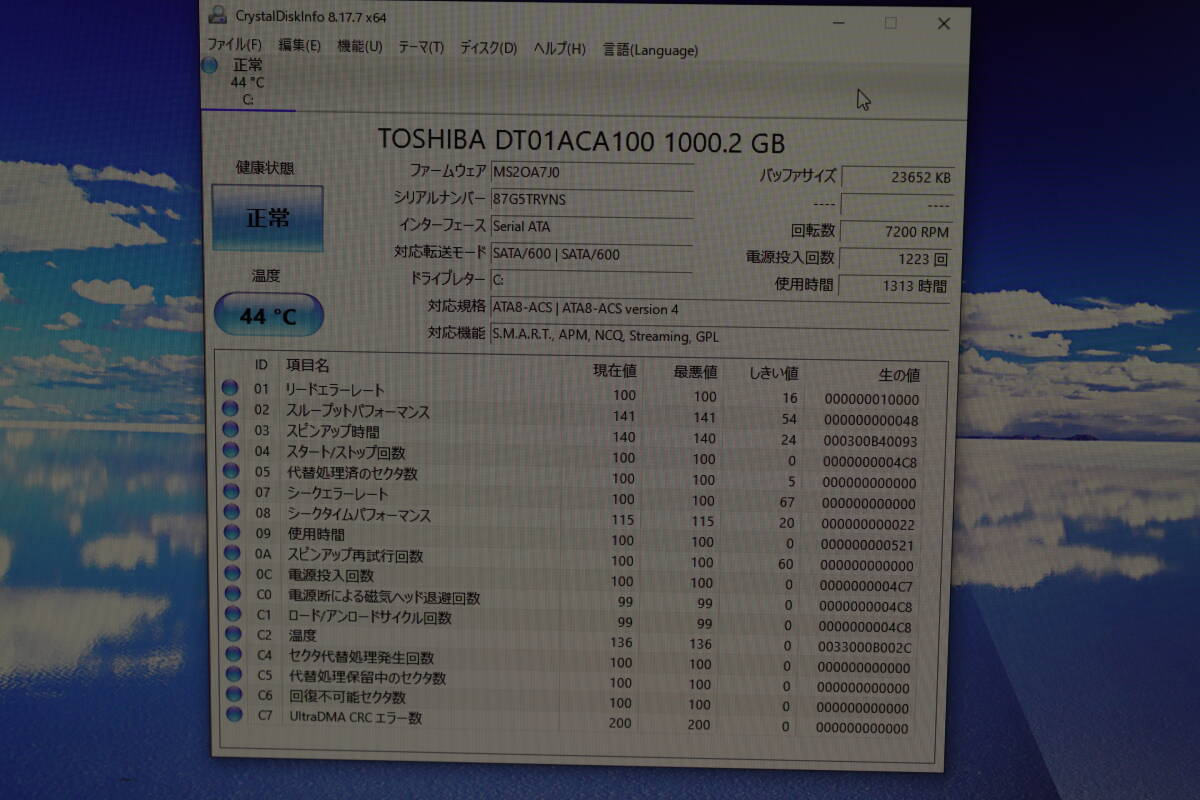Click the status orb for ID C5 代替処理保留中のセクタ数

234,674
